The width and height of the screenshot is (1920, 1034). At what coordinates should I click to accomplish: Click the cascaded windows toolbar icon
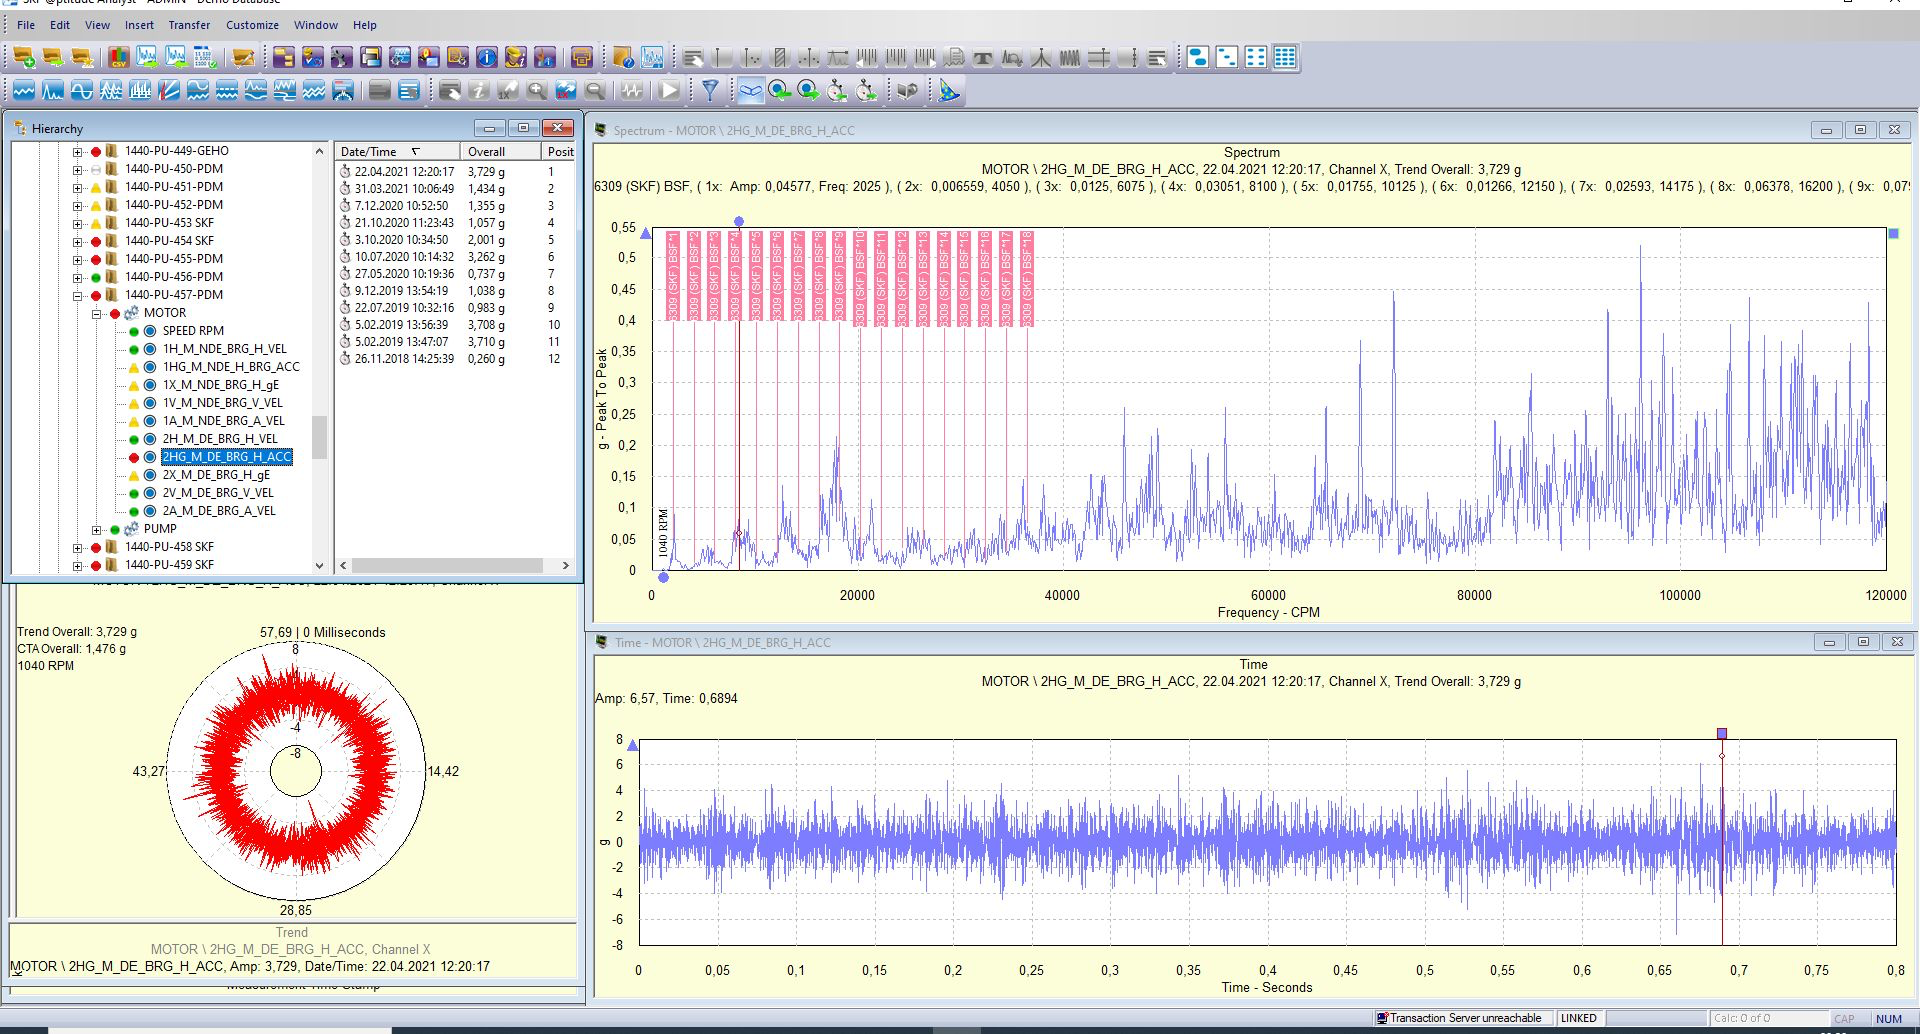pos(371,58)
